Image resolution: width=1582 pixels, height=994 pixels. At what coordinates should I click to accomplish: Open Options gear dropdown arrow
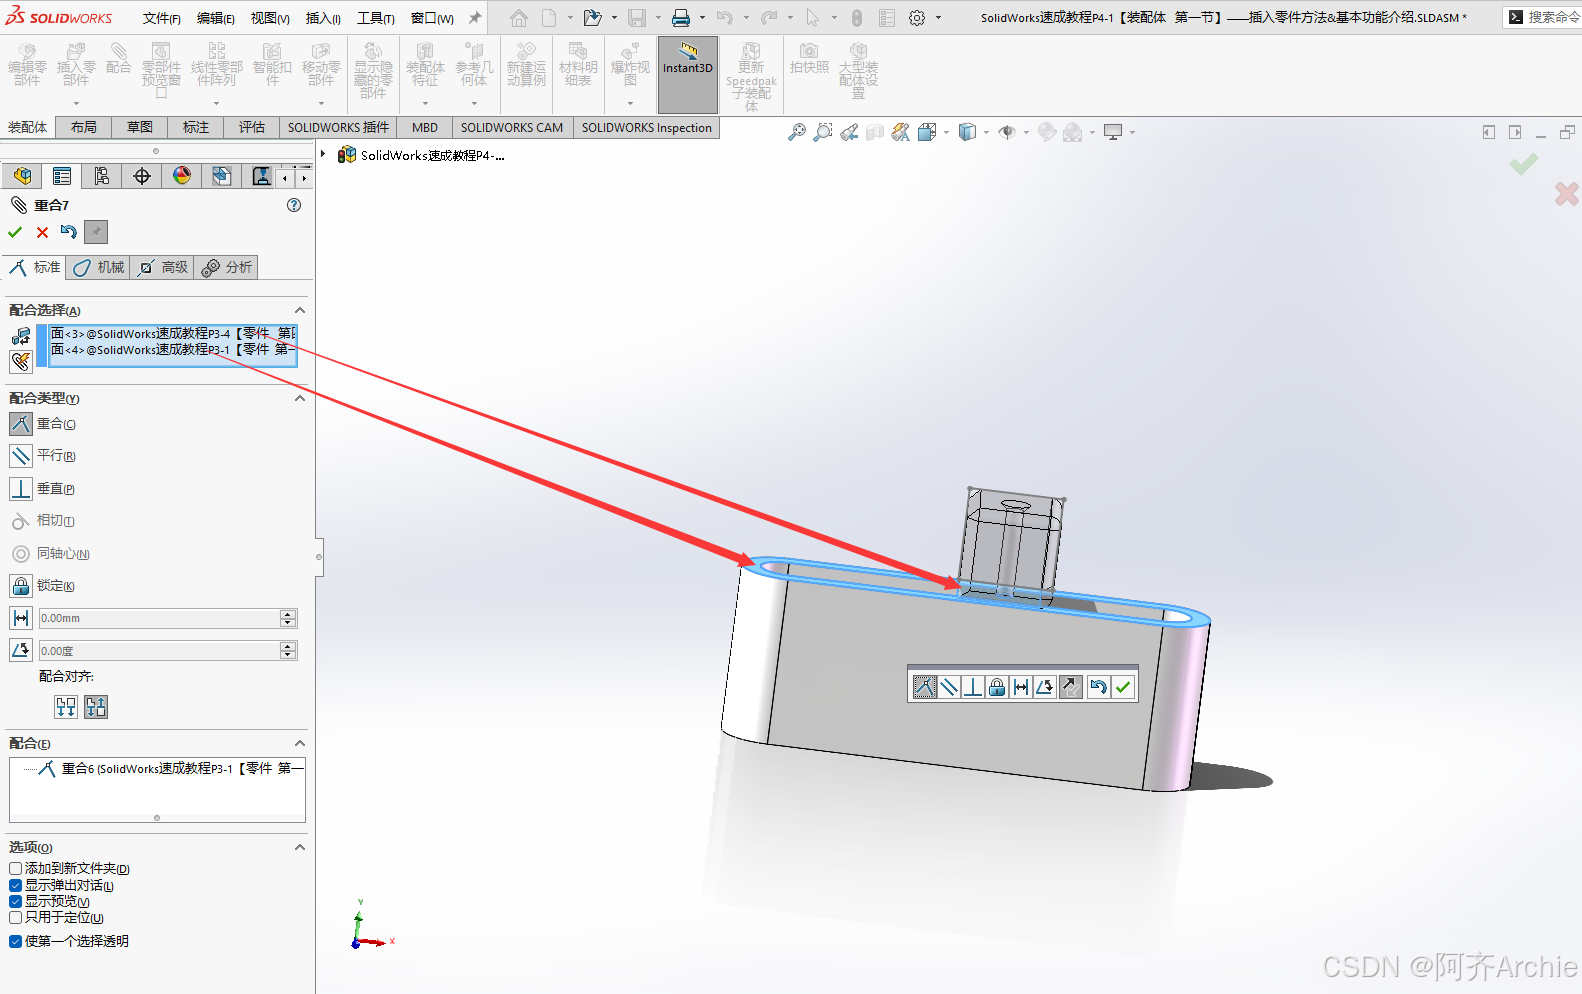pyautogui.click(x=938, y=18)
